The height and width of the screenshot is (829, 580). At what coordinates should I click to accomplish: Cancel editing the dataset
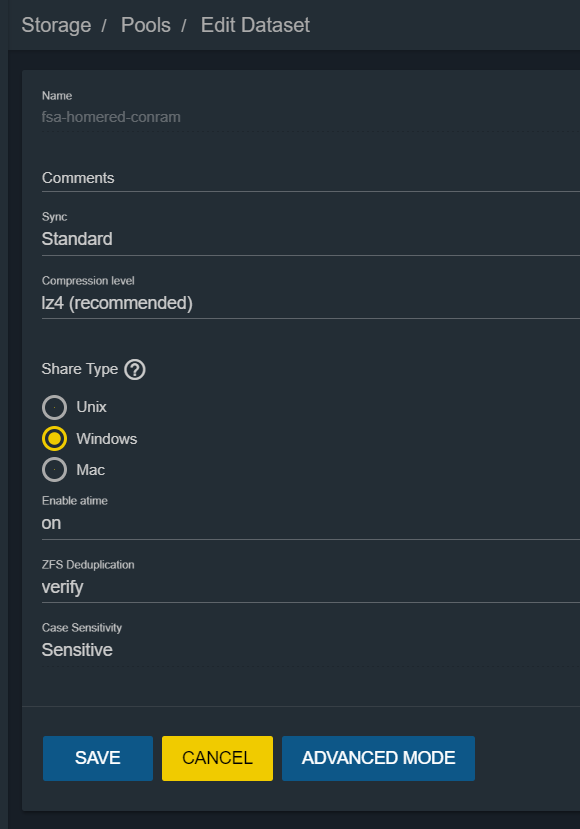217,758
